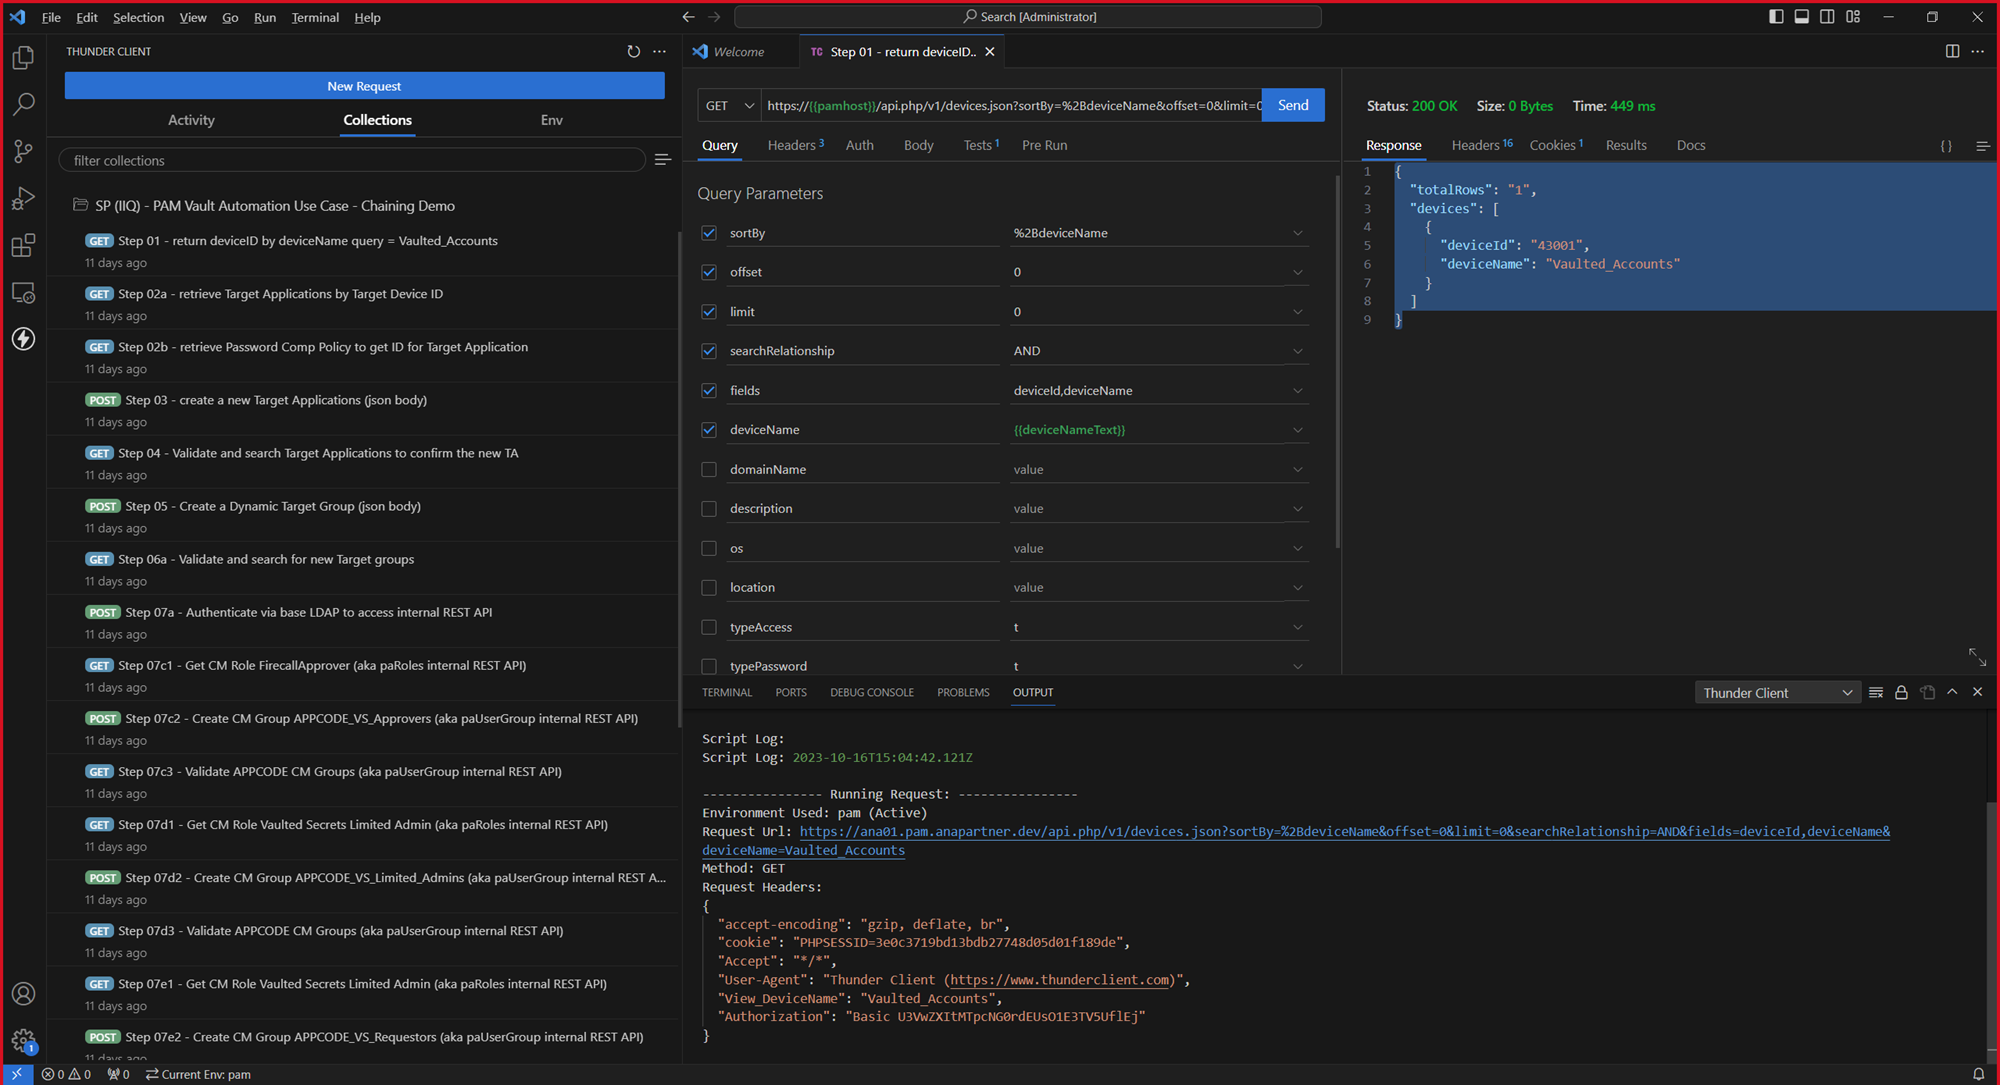This screenshot has width=2000, height=1085.
Task: Click the split editor right icon
Action: pos(1952,51)
